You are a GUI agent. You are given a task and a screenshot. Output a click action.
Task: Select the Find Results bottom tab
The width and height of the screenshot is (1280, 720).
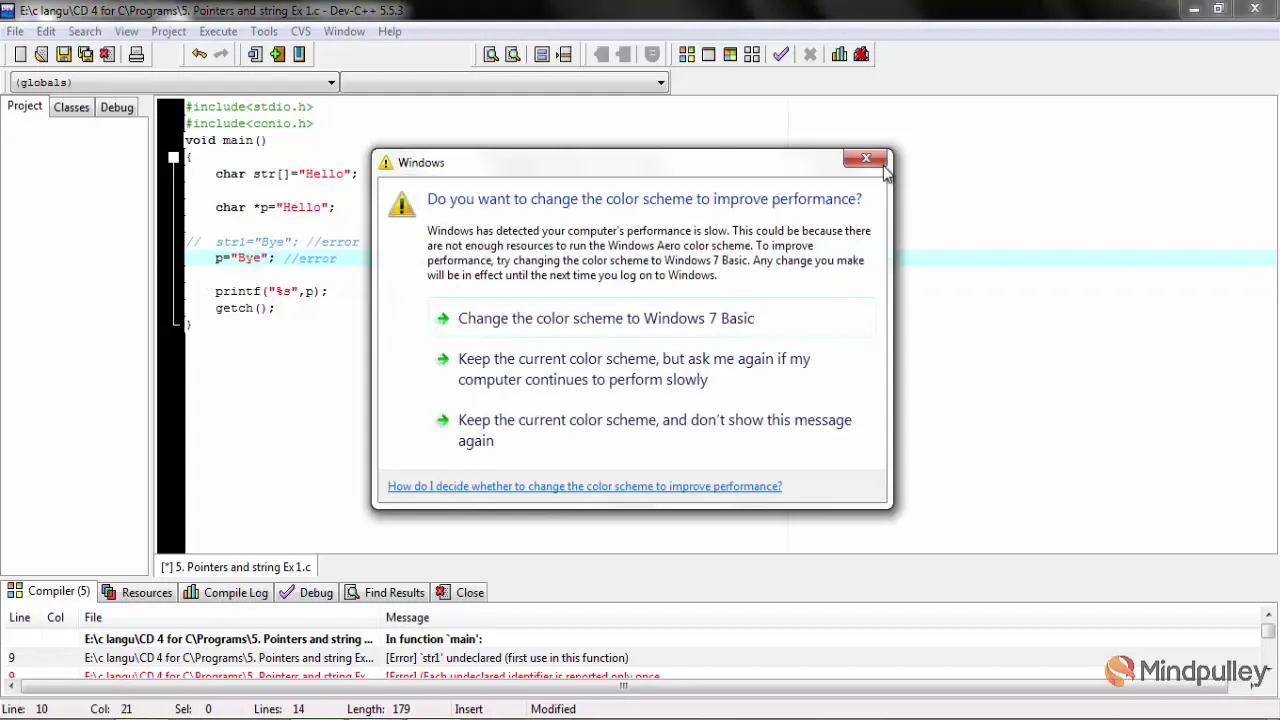[386, 593]
